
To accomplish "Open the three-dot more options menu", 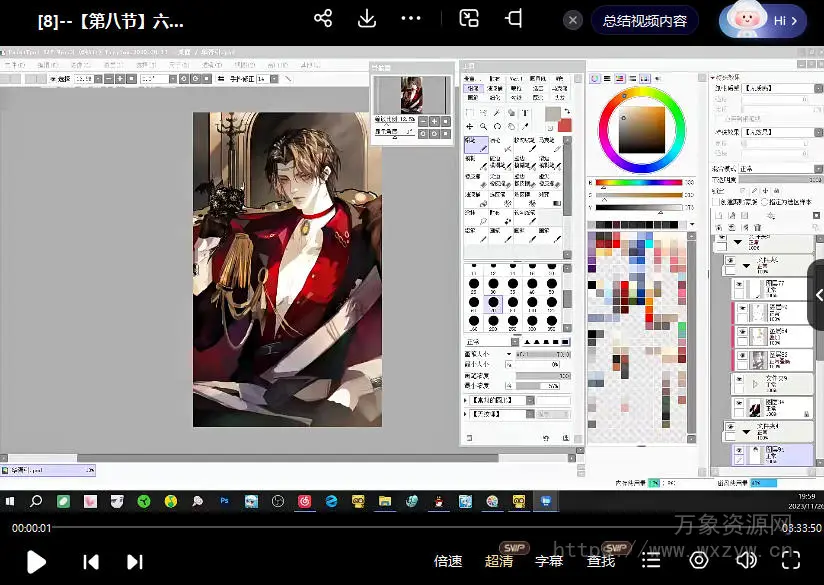I will [411, 19].
